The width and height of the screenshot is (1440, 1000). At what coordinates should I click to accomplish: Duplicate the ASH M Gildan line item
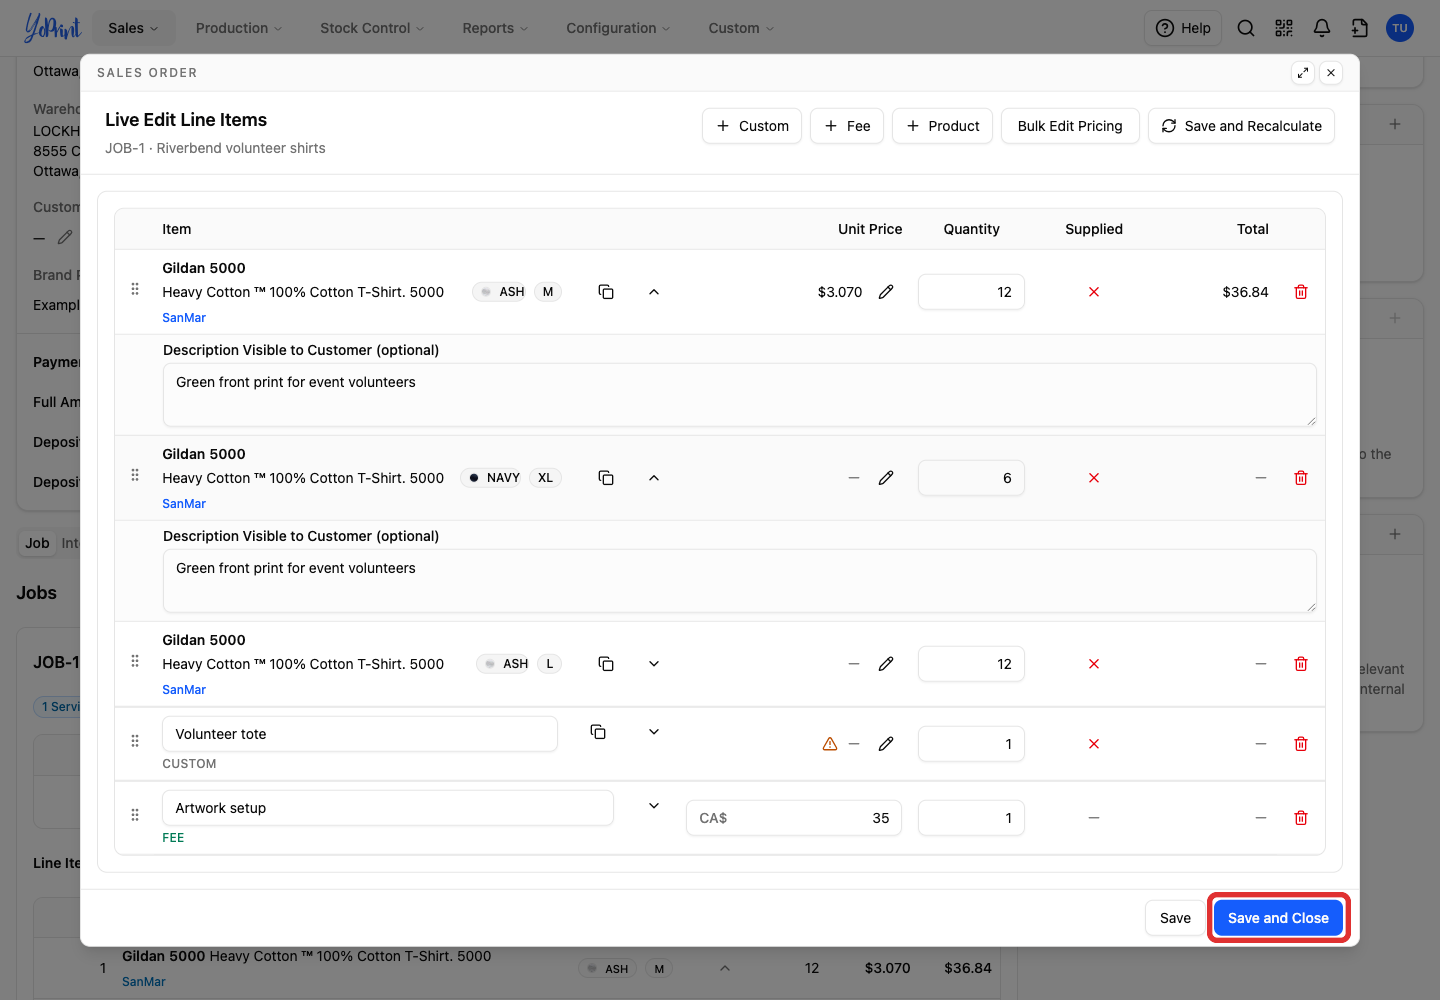click(606, 292)
